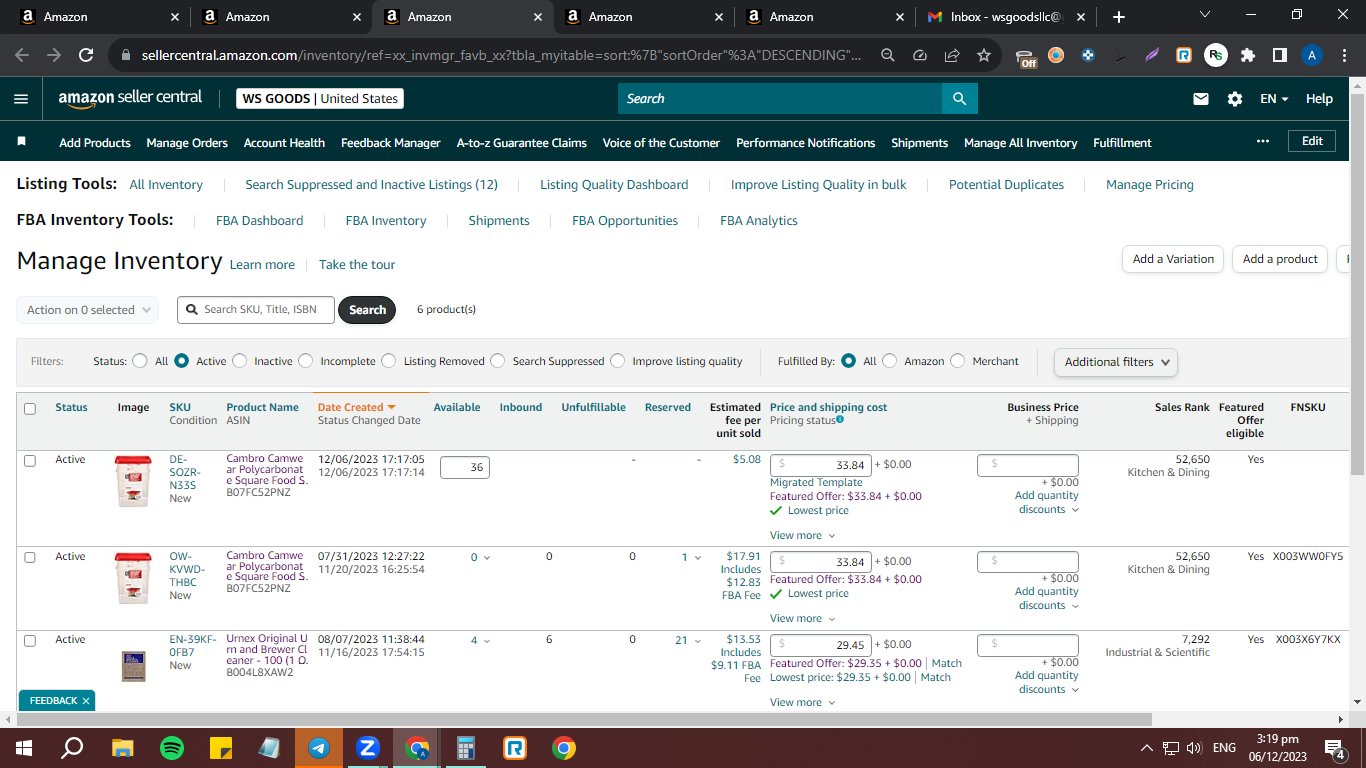Select Fulfilled By Amazon radio button
Image resolution: width=1366 pixels, height=768 pixels.
pos(889,361)
